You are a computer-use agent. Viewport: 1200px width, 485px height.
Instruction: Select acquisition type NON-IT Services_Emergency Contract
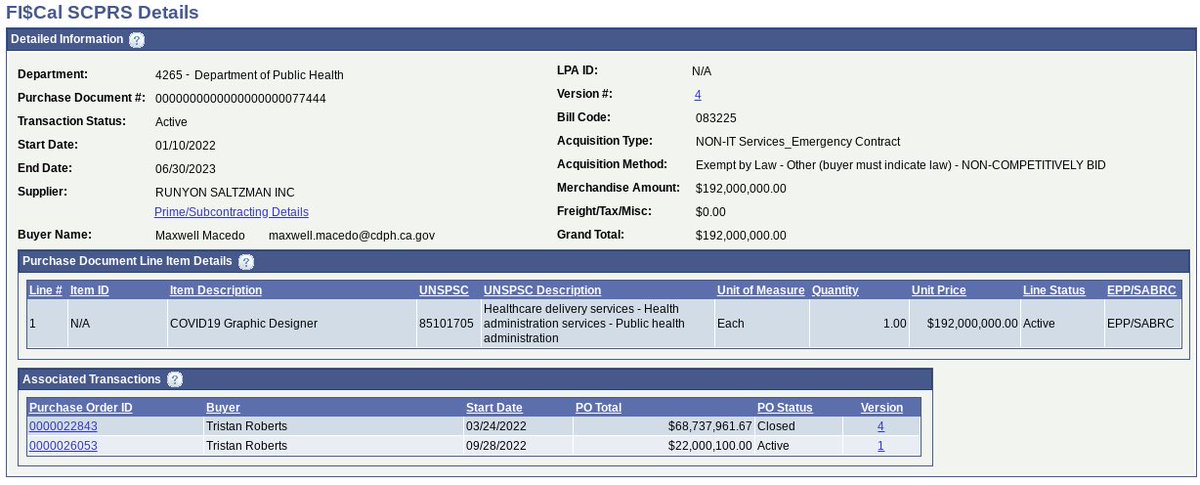(797, 141)
